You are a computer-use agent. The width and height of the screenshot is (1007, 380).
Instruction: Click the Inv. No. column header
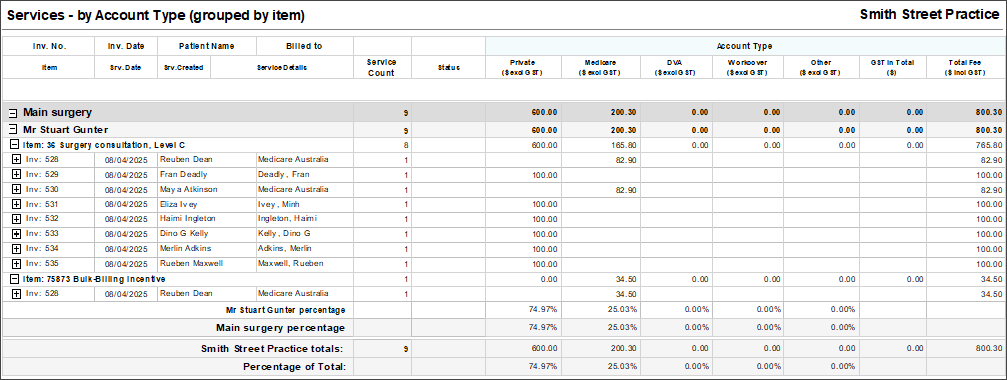point(49,46)
